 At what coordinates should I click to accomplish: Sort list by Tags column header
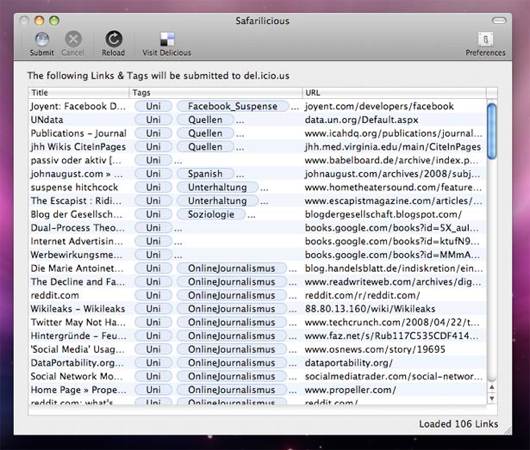click(216, 93)
